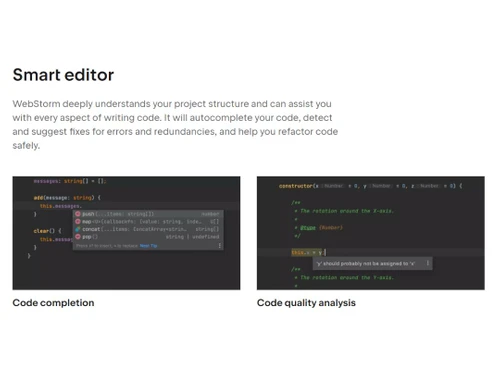Click the 'Smart editor' heading
This screenshot has width=500, height=375.
coord(63,75)
